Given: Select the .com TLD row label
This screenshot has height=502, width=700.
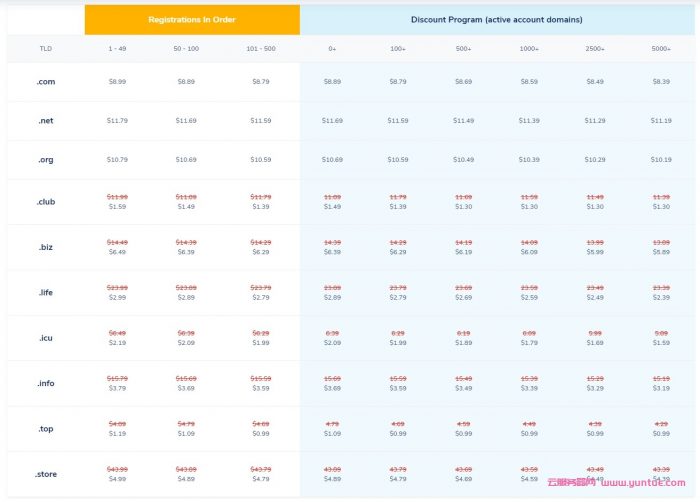Looking at the screenshot, I should point(45,82).
